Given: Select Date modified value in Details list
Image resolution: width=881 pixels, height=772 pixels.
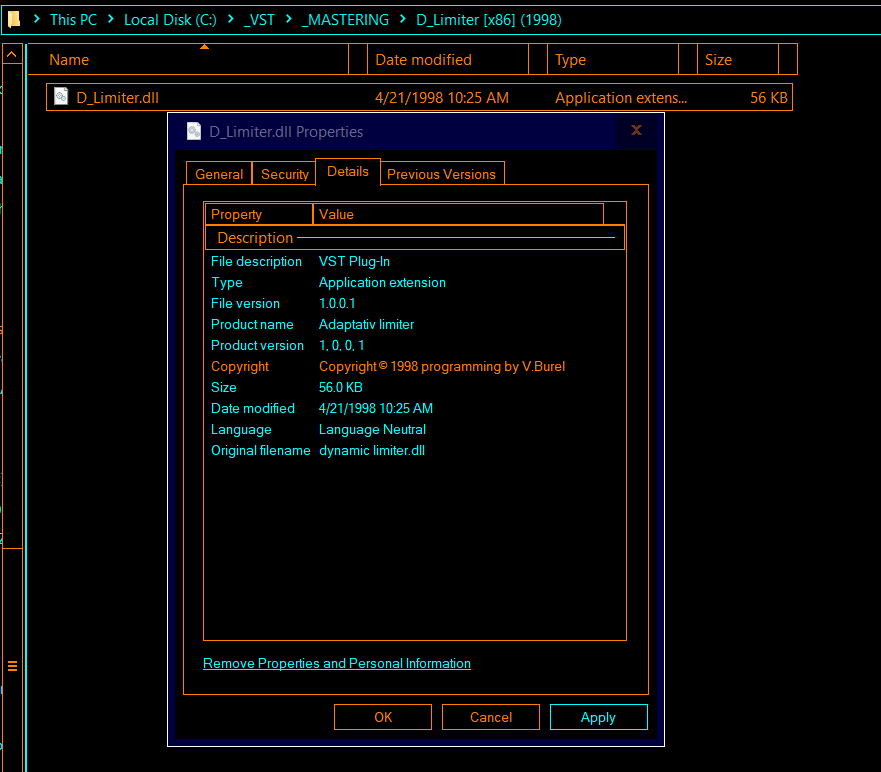Looking at the screenshot, I should click(x=376, y=408).
